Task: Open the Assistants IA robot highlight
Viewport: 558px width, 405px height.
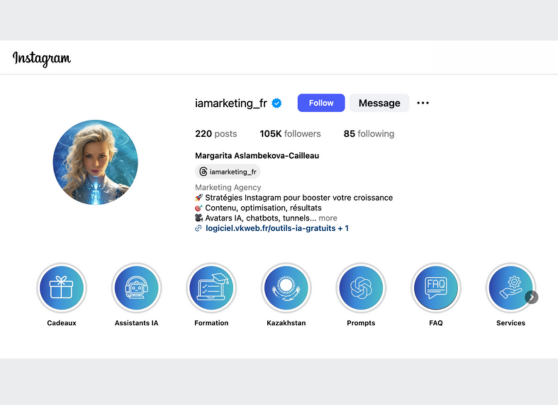Action: tap(136, 288)
